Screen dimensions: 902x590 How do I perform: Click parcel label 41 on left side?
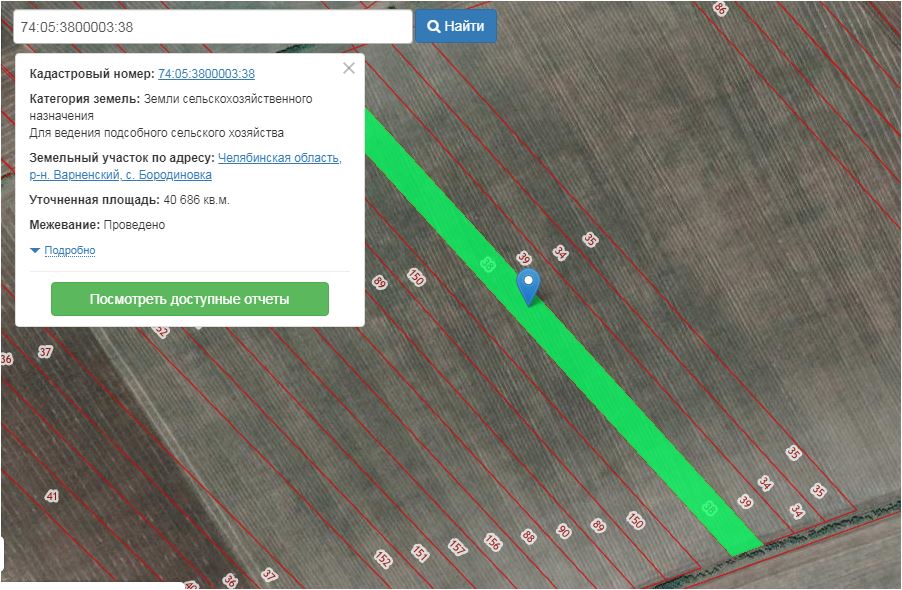(x=52, y=496)
